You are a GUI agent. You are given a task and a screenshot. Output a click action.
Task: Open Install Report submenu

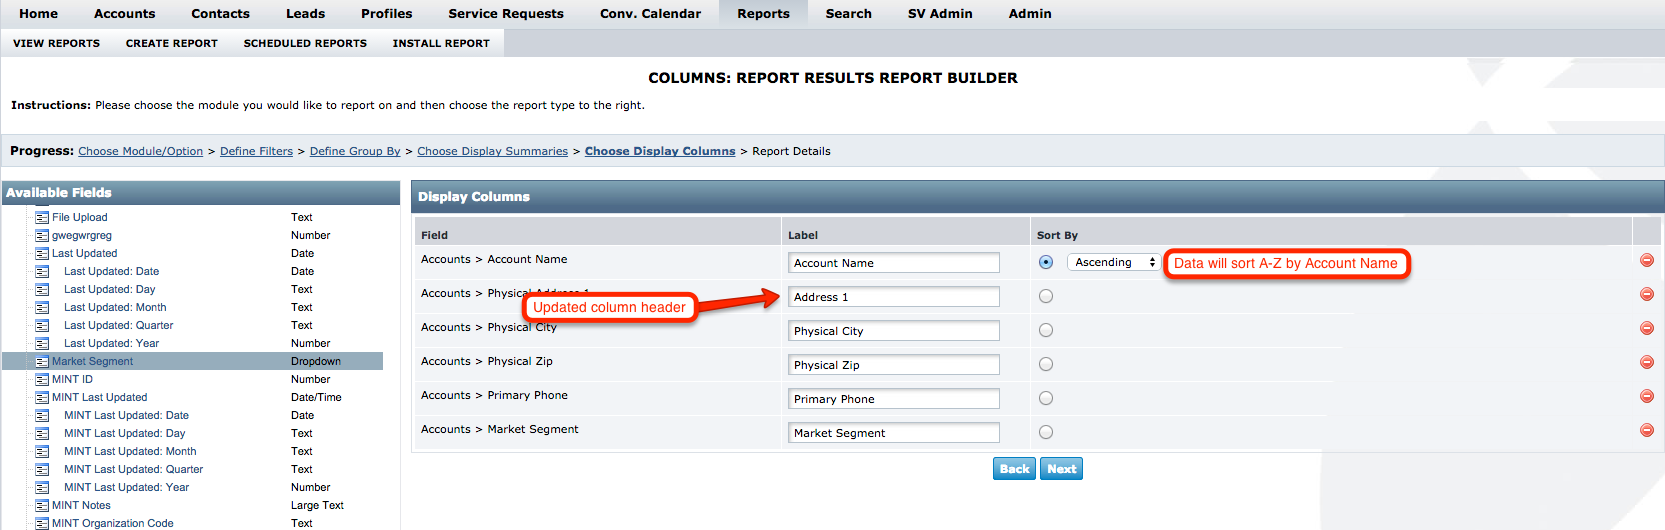(441, 43)
